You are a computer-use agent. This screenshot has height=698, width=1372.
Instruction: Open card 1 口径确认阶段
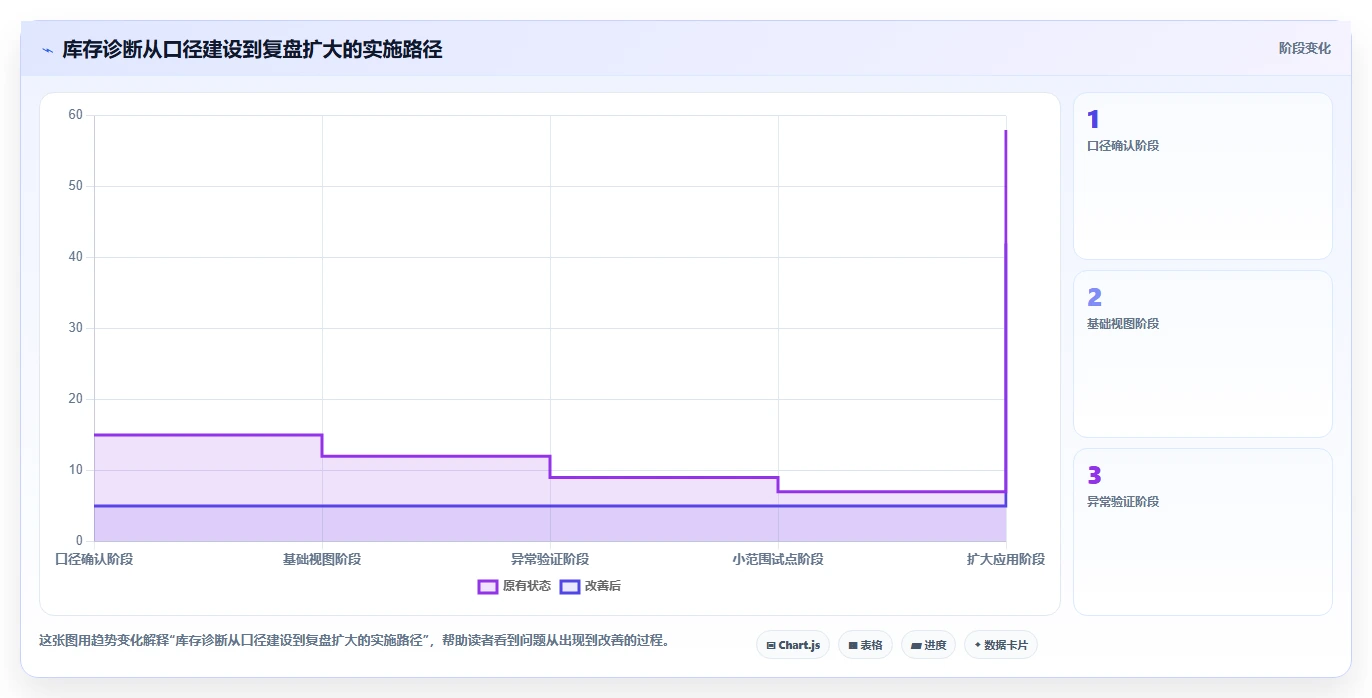(x=1203, y=176)
